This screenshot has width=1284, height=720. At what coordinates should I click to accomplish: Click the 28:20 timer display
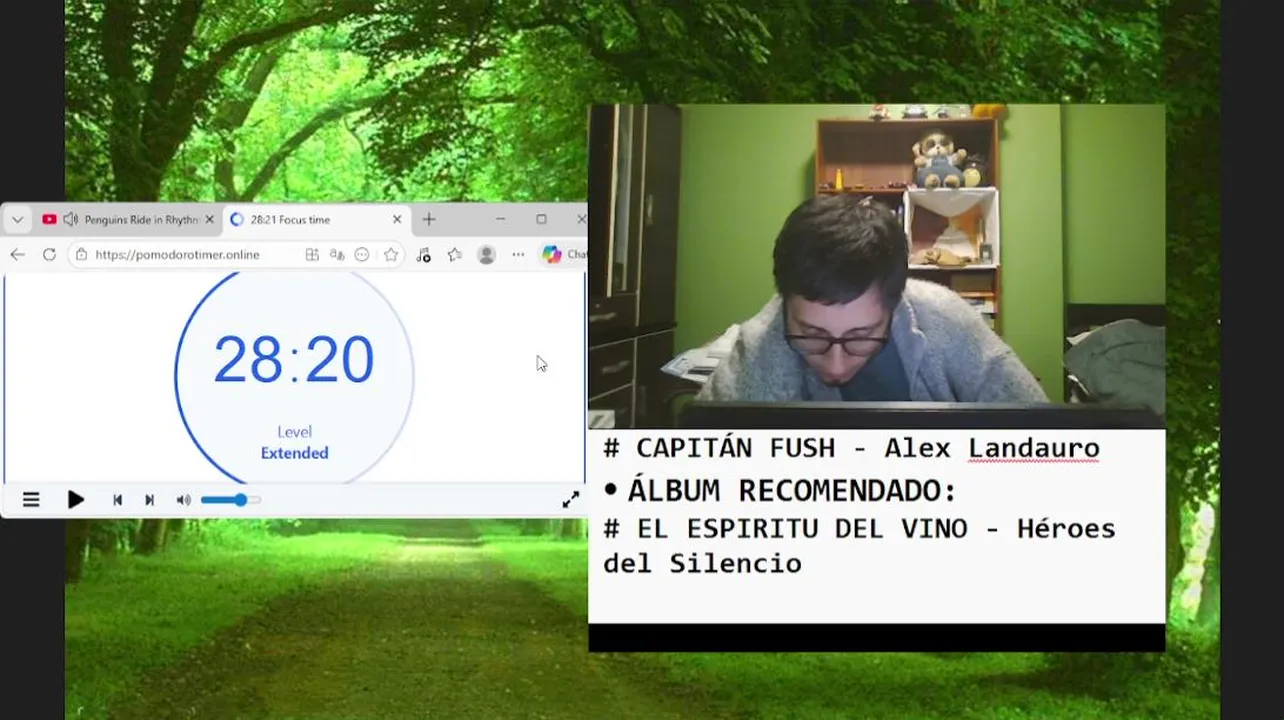[x=294, y=360]
